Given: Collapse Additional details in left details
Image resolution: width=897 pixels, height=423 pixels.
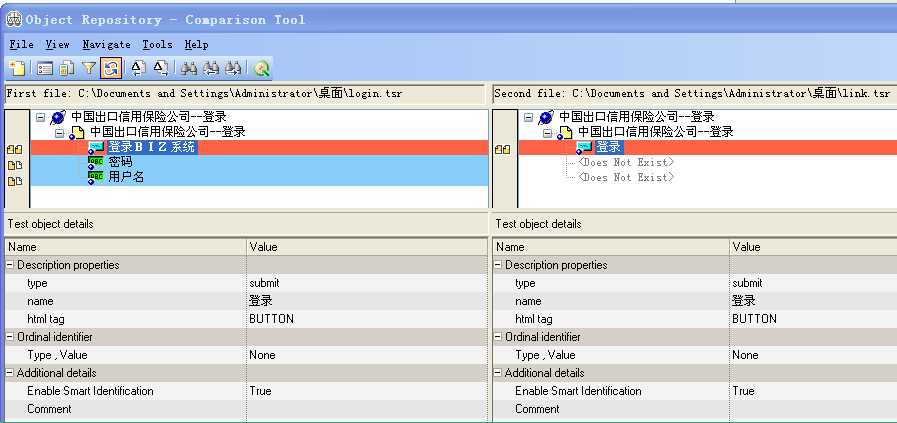Looking at the screenshot, I should 10,373.
